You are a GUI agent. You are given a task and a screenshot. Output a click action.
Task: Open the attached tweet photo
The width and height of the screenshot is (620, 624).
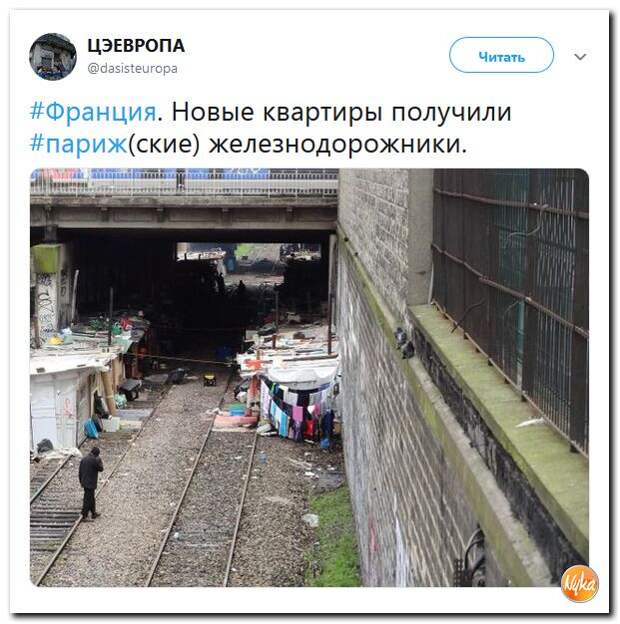pyautogui.click(x=309, y=377)
